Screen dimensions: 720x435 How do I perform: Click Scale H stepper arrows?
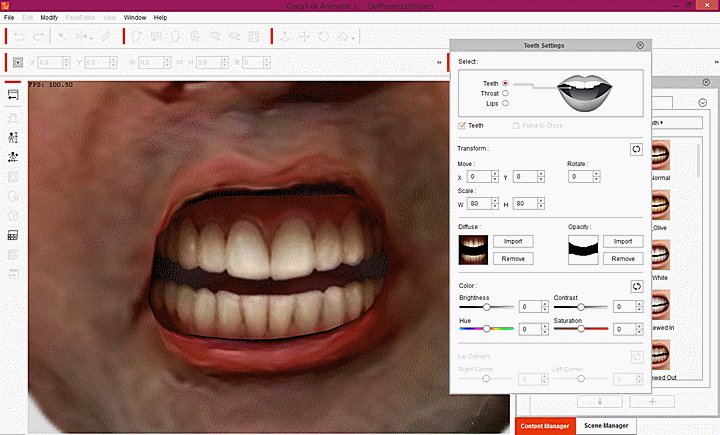point(541,203)
